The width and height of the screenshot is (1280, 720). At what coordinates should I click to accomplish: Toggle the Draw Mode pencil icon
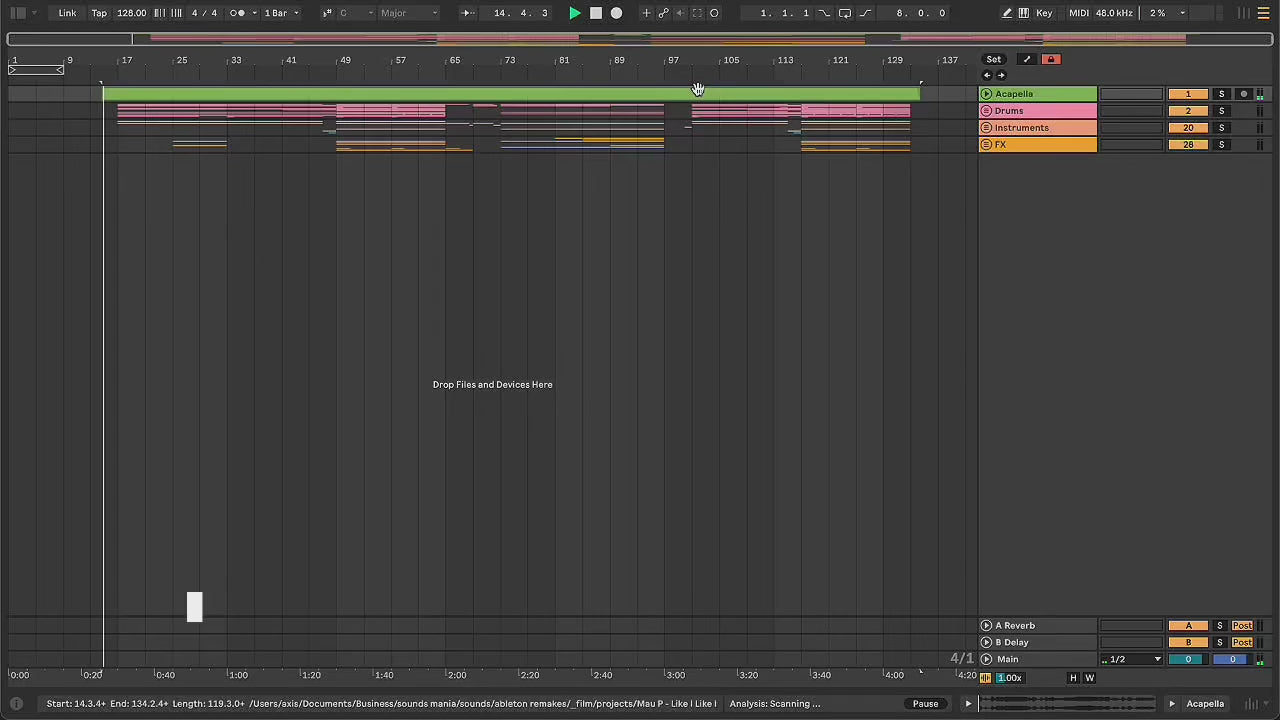(1007, 13)
